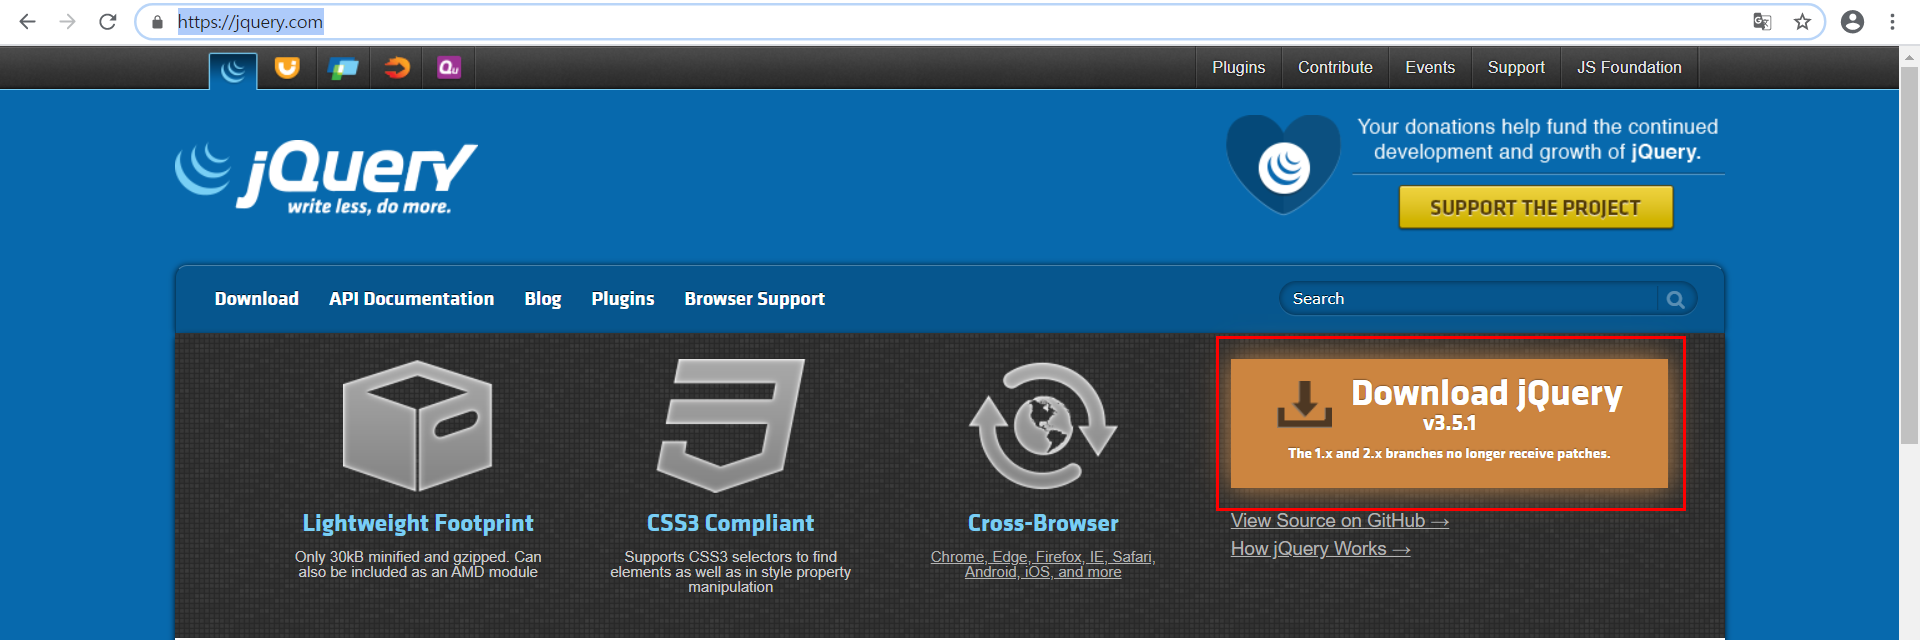Click the browser back arrow
This screenshot has height=640, width=1920.
27,22
